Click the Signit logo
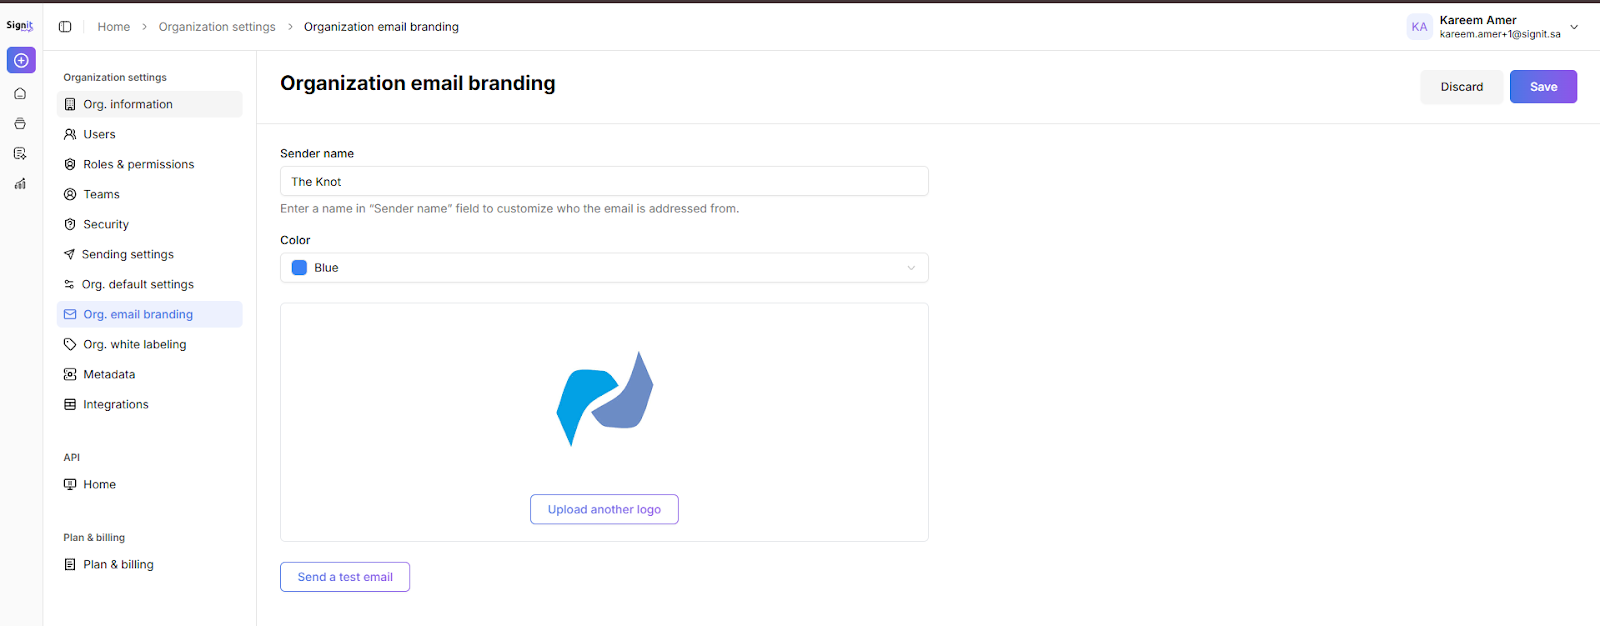1600x626 pixels. [x=20, y=26]
